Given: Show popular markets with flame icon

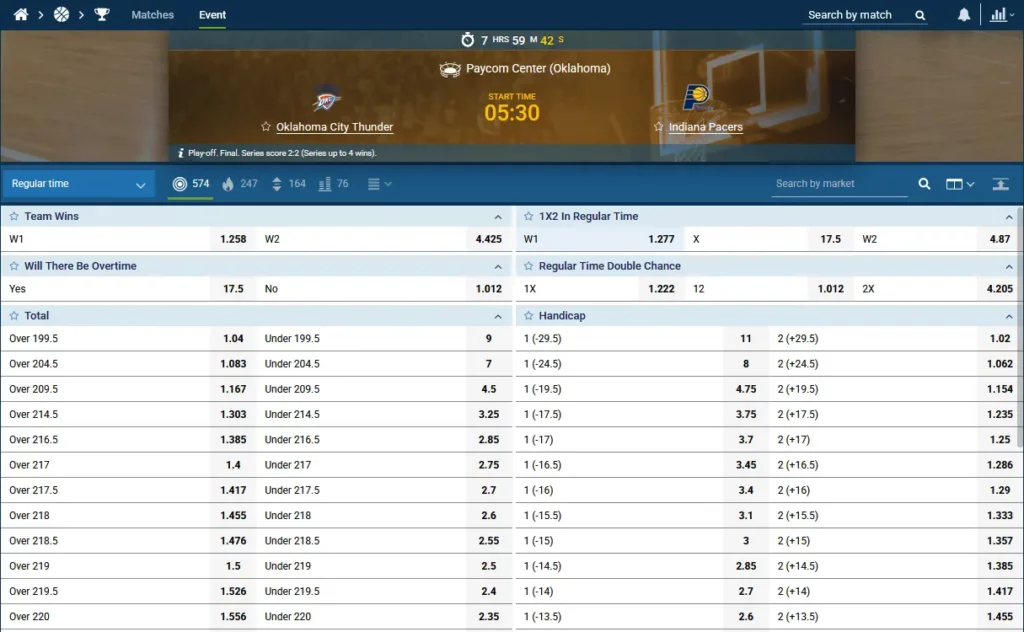Looking at the screenshot, I should [x=239, y=184].
